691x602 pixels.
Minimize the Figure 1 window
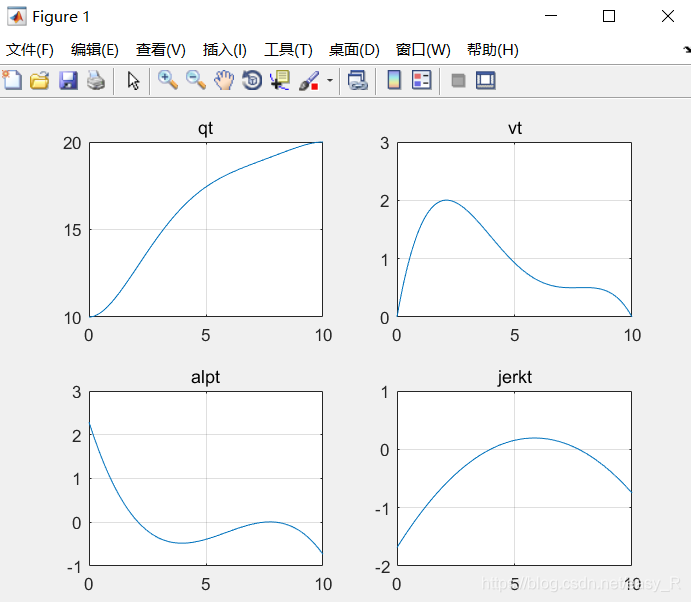(551, 16)
